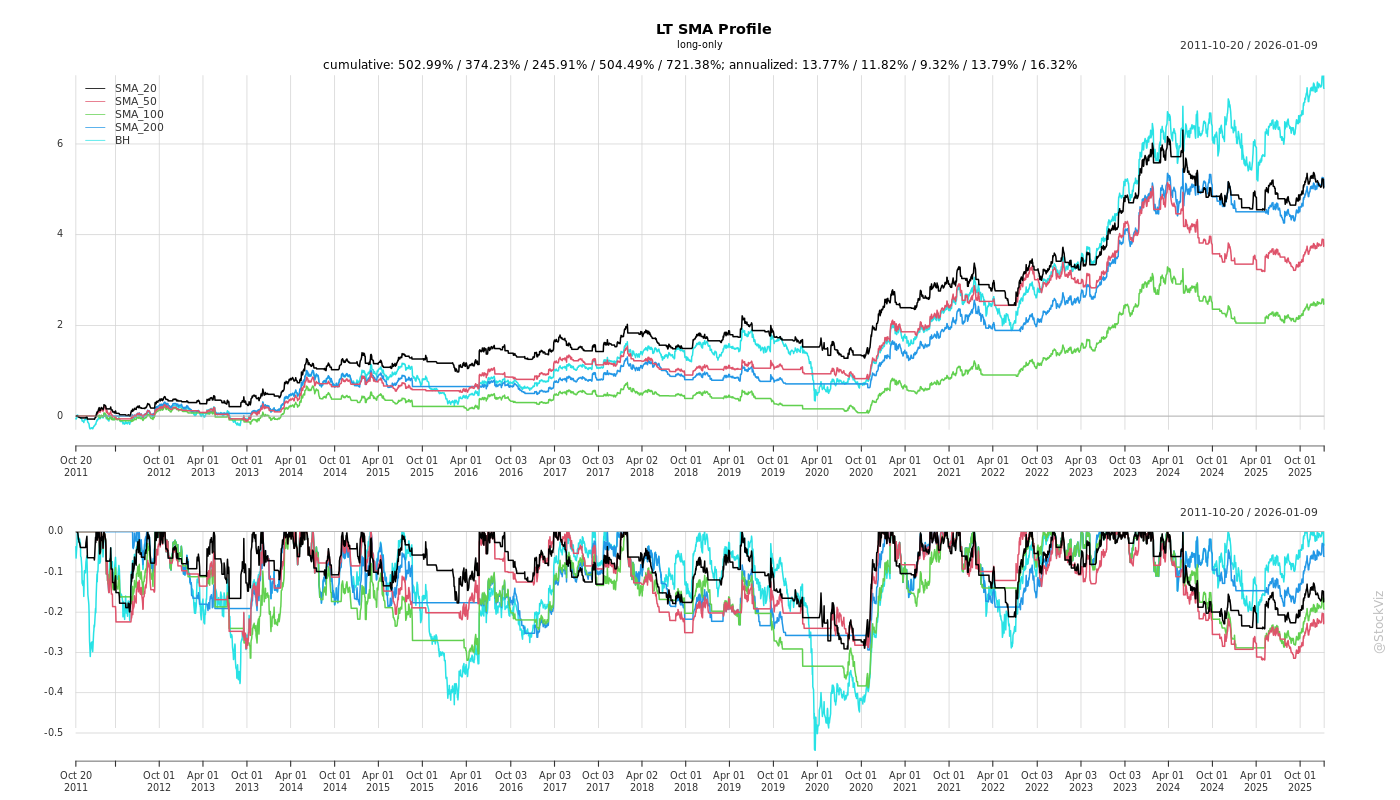Click the Oct 20 2011 label on the upper axis
This screenshot has height=800, width=1400.
click(x=76, y=466)
